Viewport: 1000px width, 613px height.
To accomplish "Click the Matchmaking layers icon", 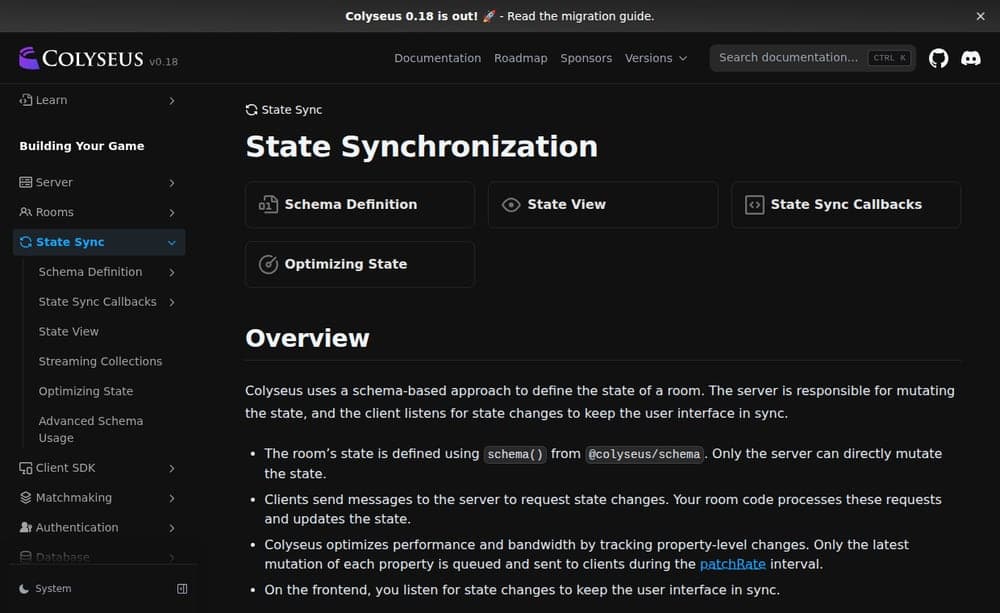I will [26, 498].
